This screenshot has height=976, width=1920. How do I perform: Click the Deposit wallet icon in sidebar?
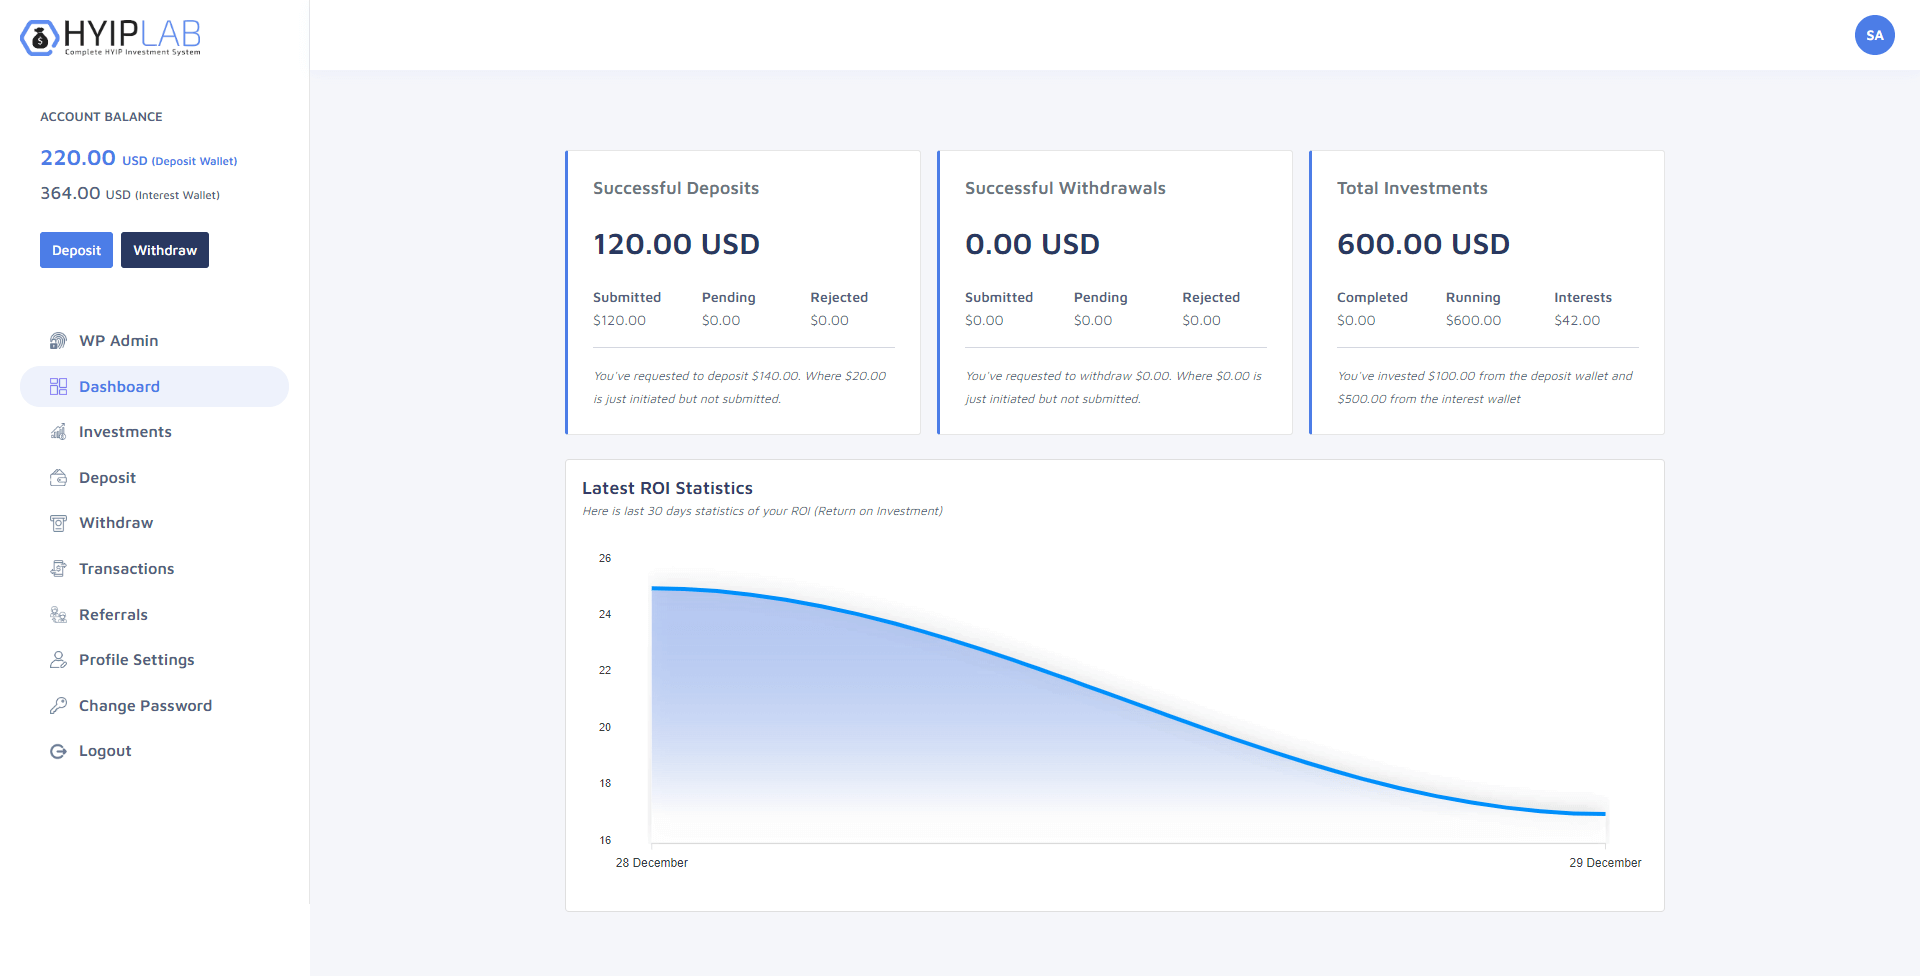(x=58, y=478)
